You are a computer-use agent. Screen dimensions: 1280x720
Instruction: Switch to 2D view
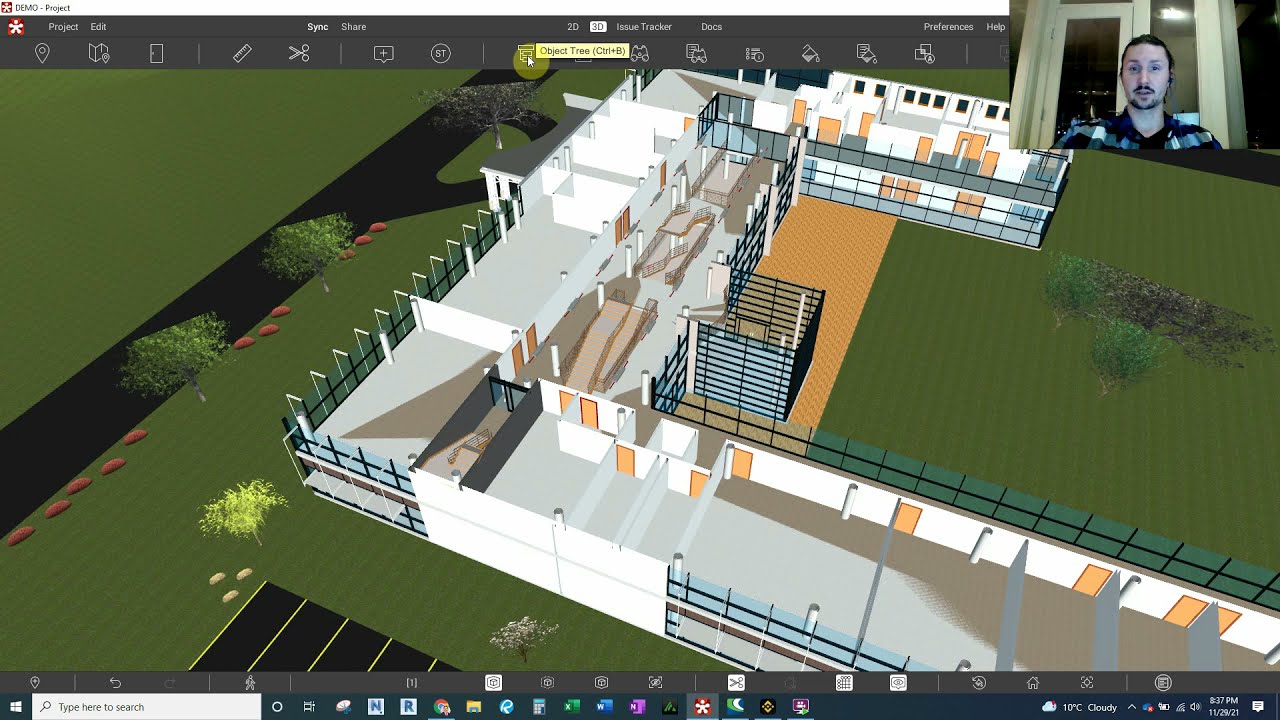pyautogui.click(x=573, y=27)
